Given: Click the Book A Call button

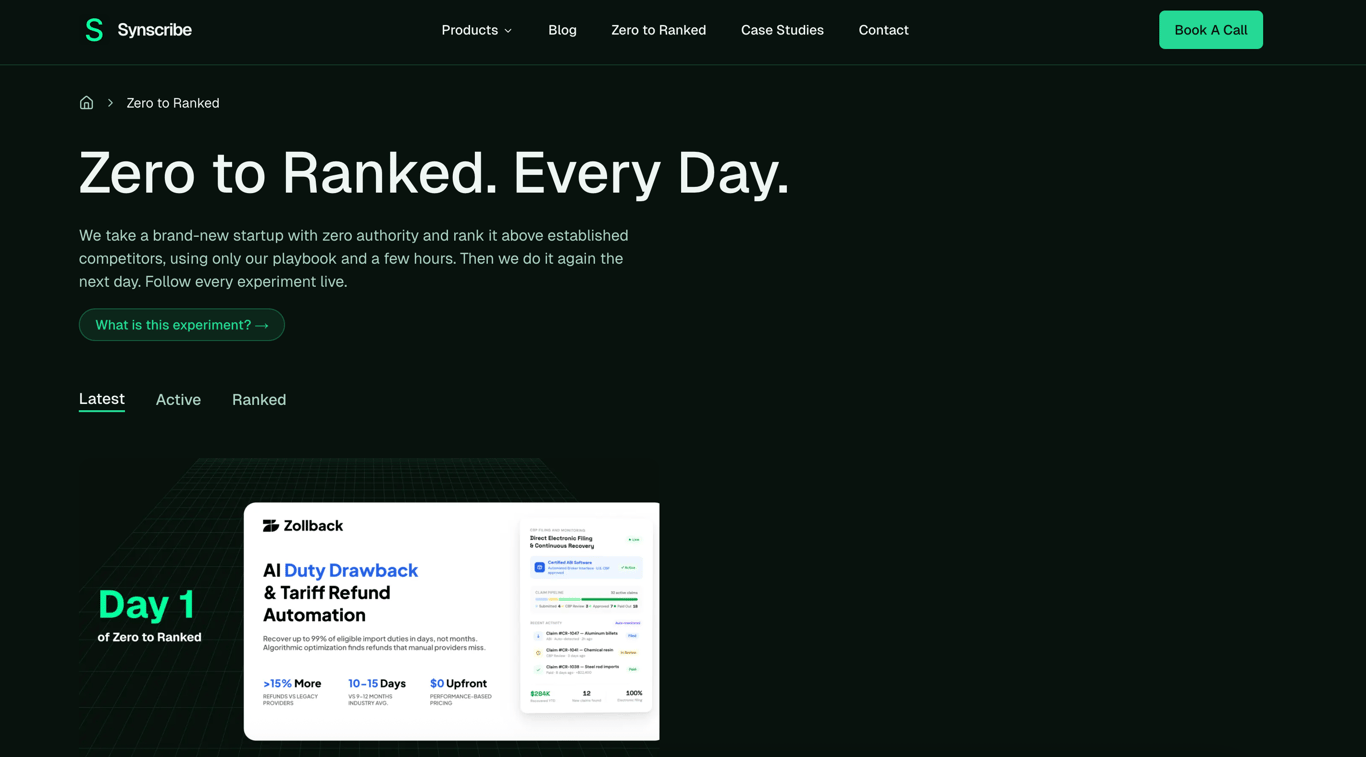Looking at the screenshot, I should pyautogui.click(x=1210, y=30).
